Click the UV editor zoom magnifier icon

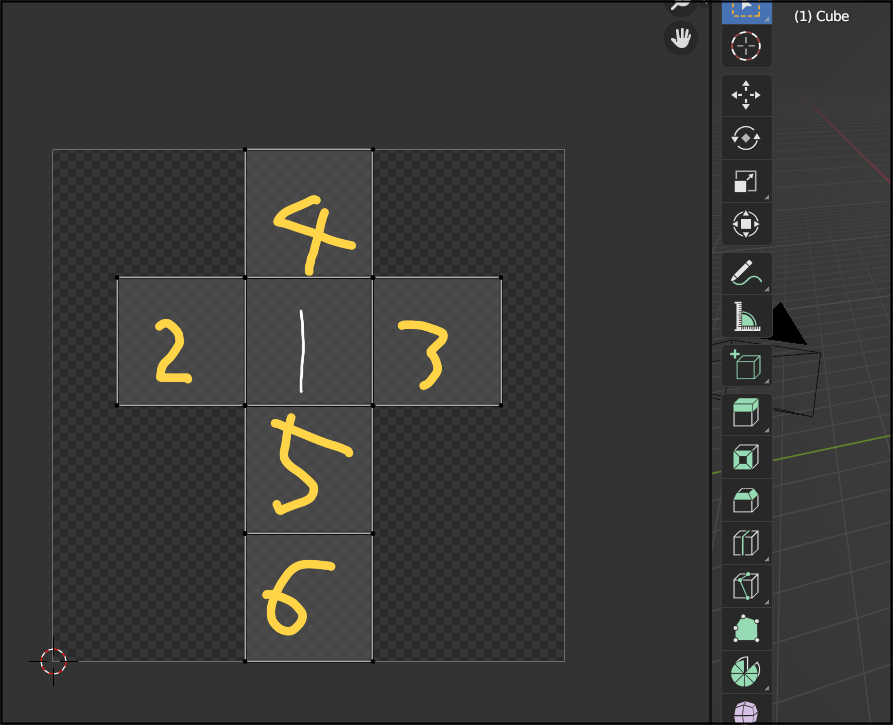click(681, 6)
